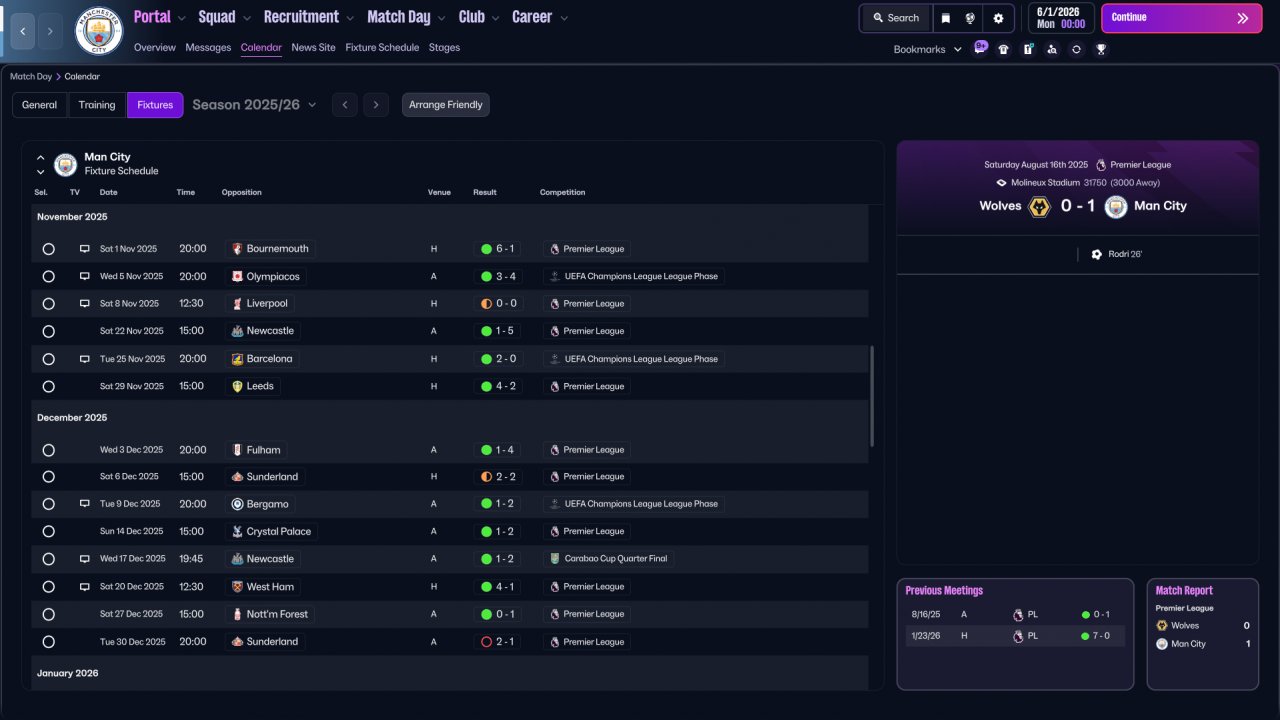
Task: Select the radio button for the Fulham fixture
Action: coord(48,450)
